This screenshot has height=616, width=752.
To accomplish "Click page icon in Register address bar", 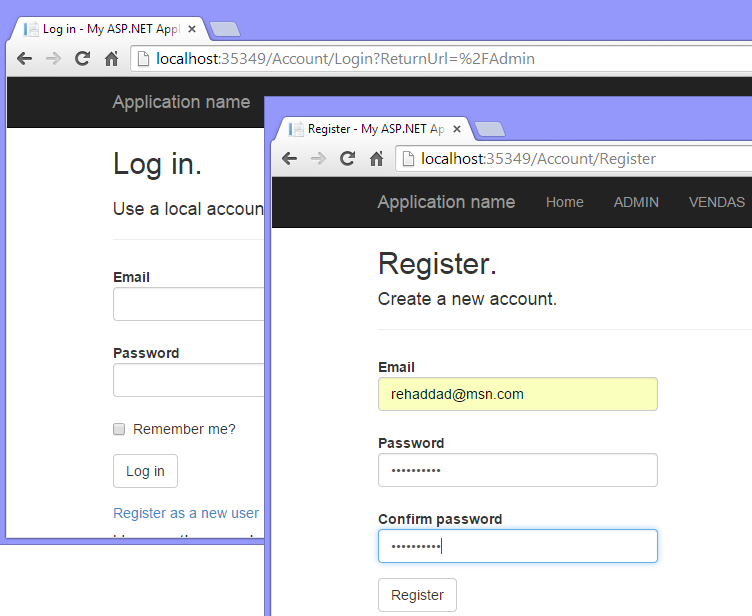I will tap(408, 158).
